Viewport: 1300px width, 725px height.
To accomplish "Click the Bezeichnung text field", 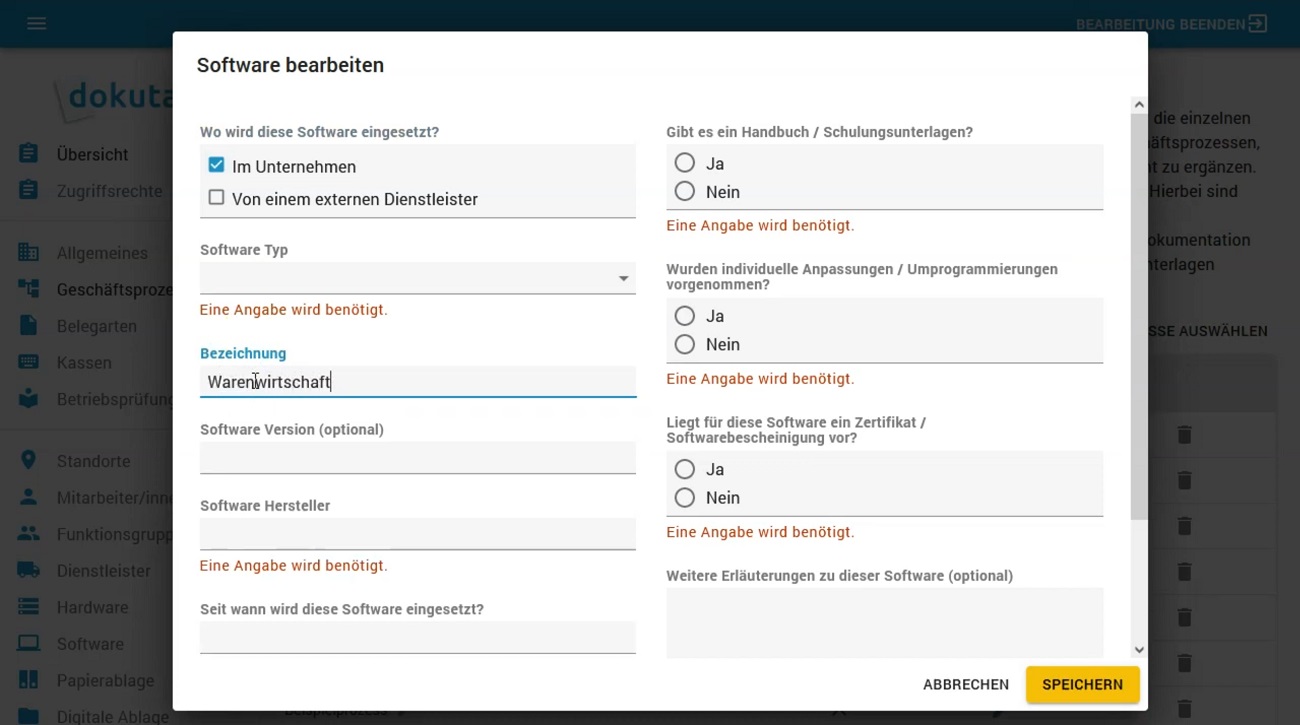I will click(x=418, y=381).
